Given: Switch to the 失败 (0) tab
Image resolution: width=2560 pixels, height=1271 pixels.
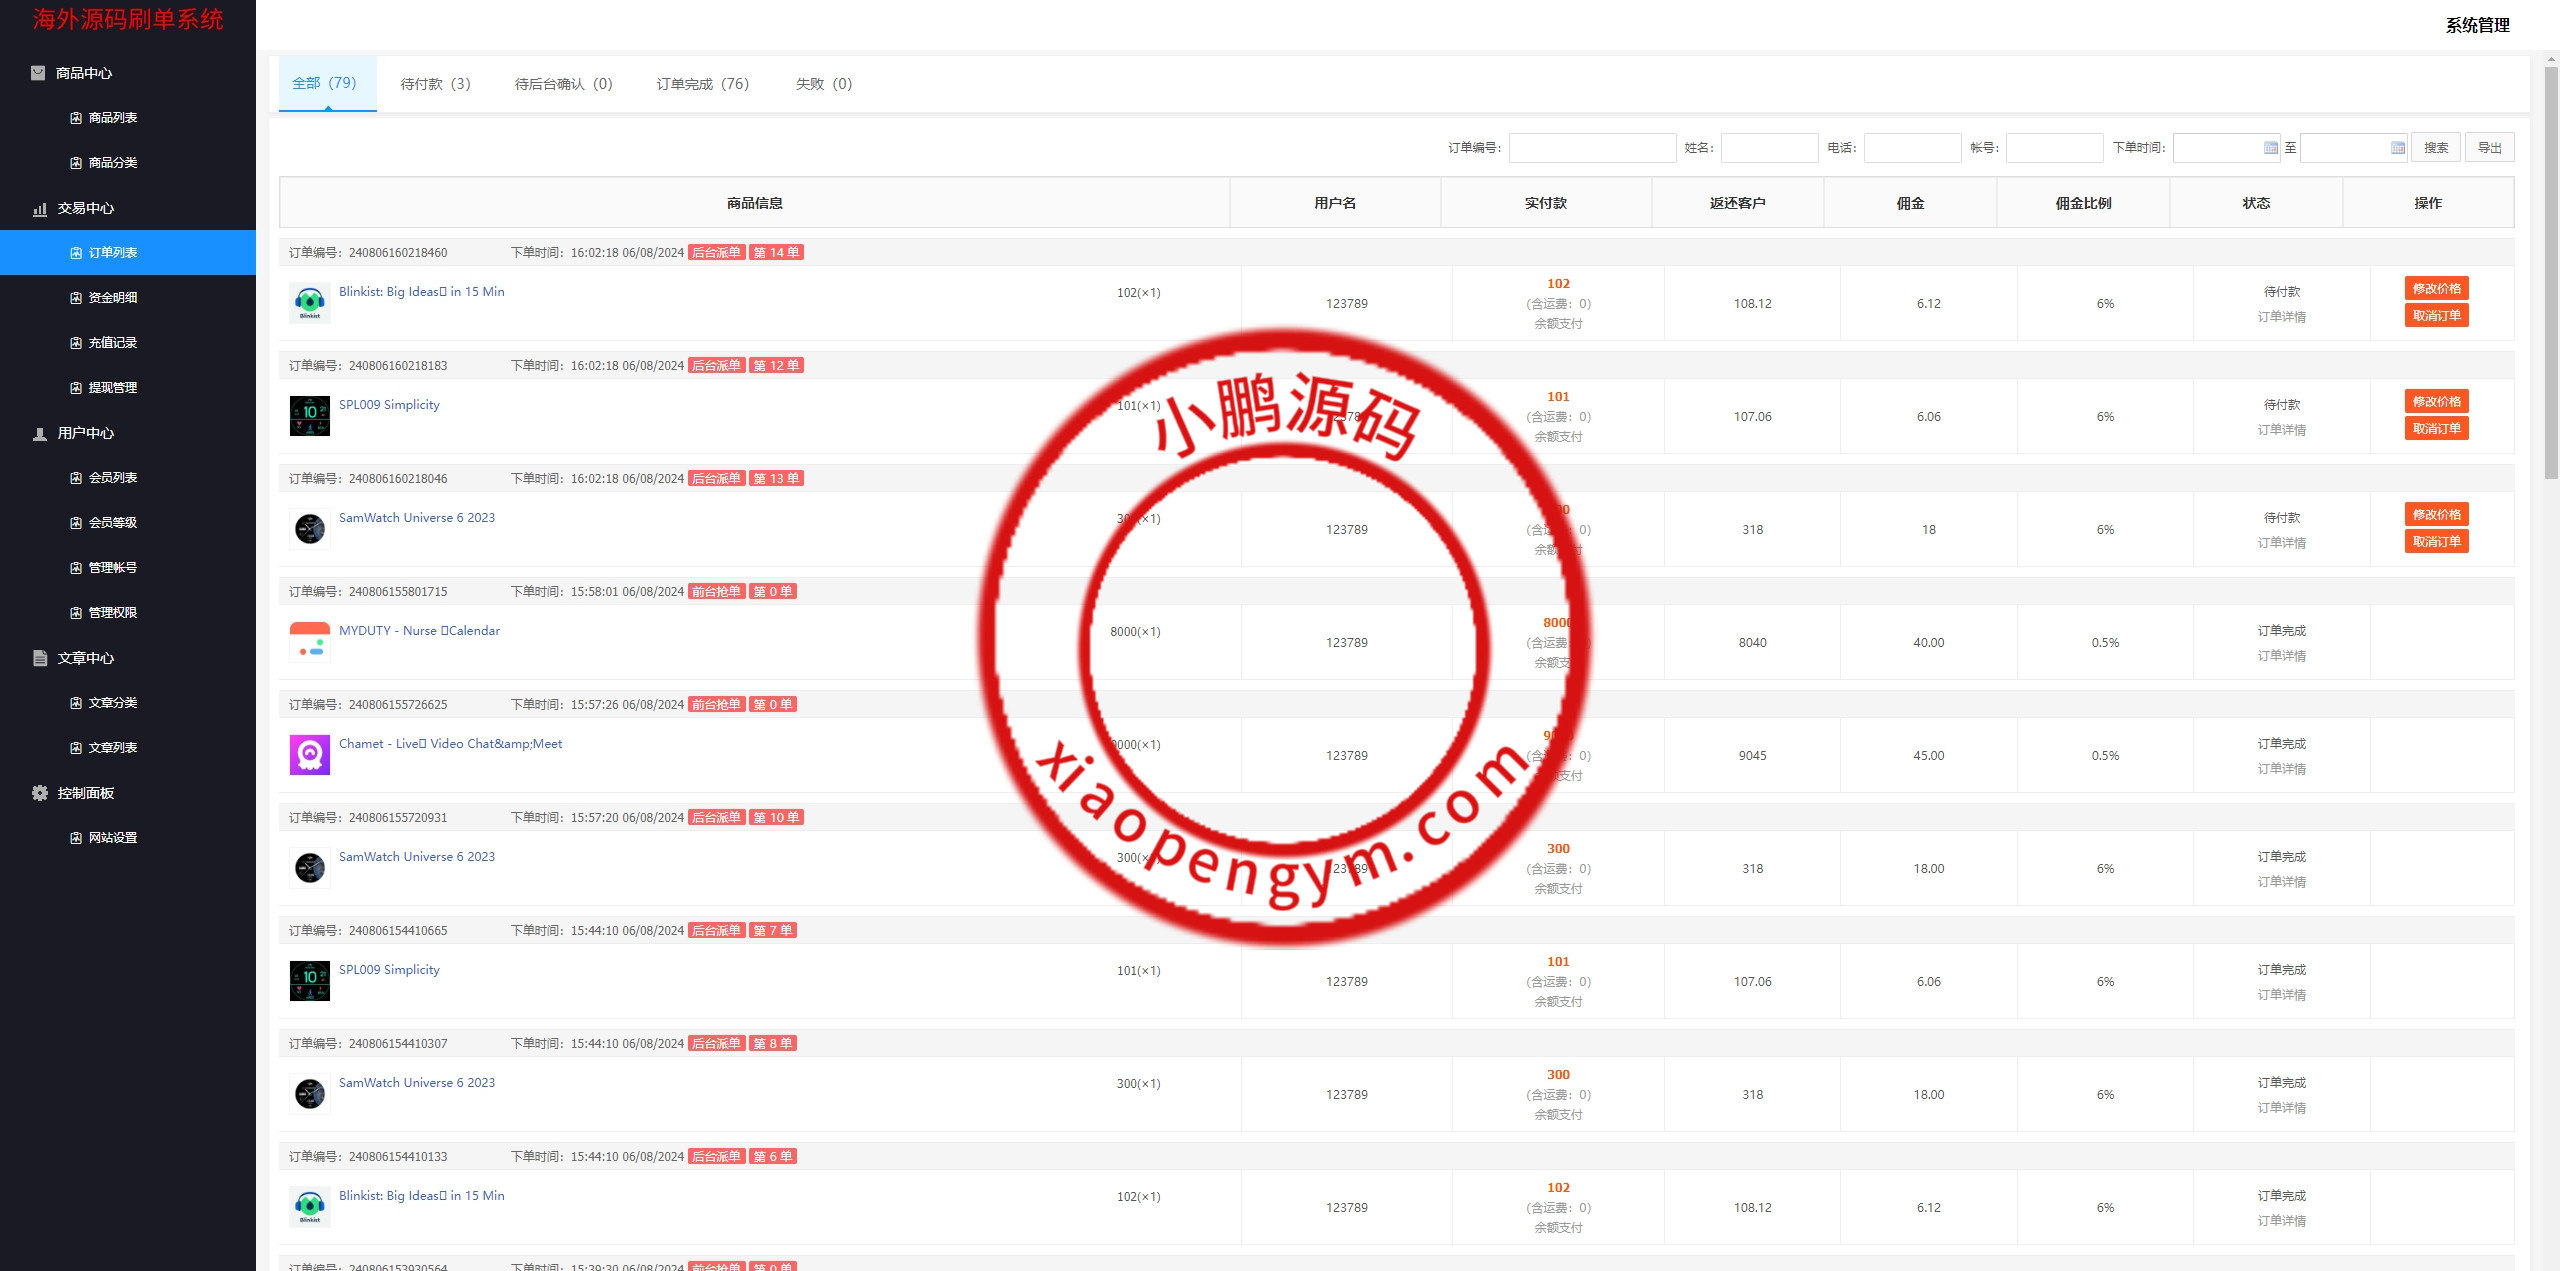Looking at the screenshot, I should [x=824, y=84].
